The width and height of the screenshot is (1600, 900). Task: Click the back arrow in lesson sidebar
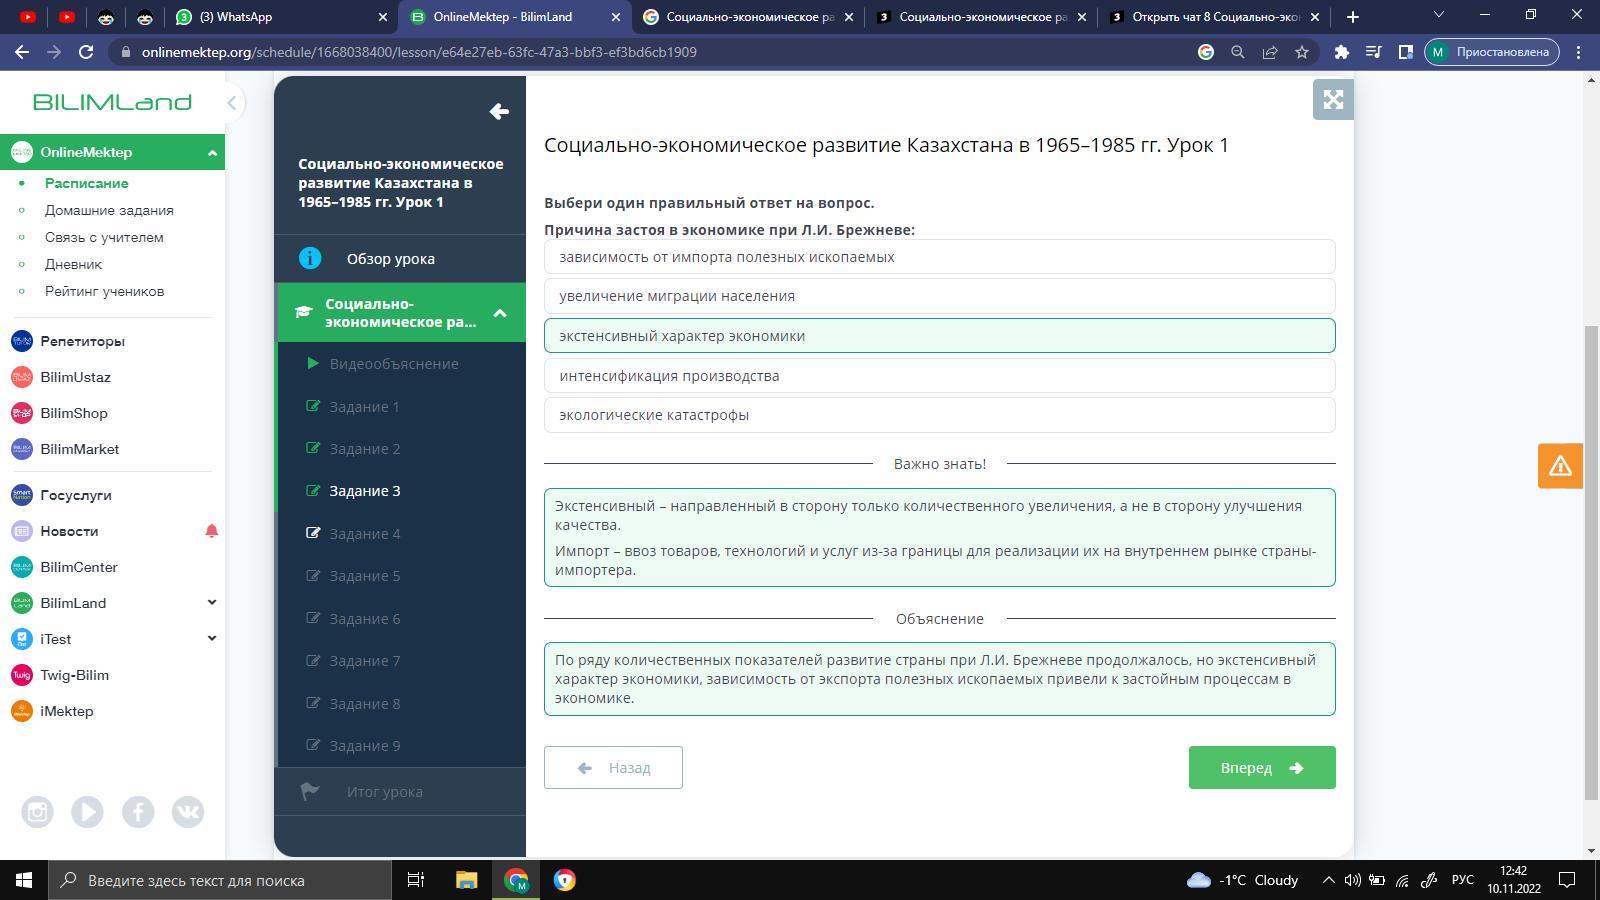(x=499, y=112)
